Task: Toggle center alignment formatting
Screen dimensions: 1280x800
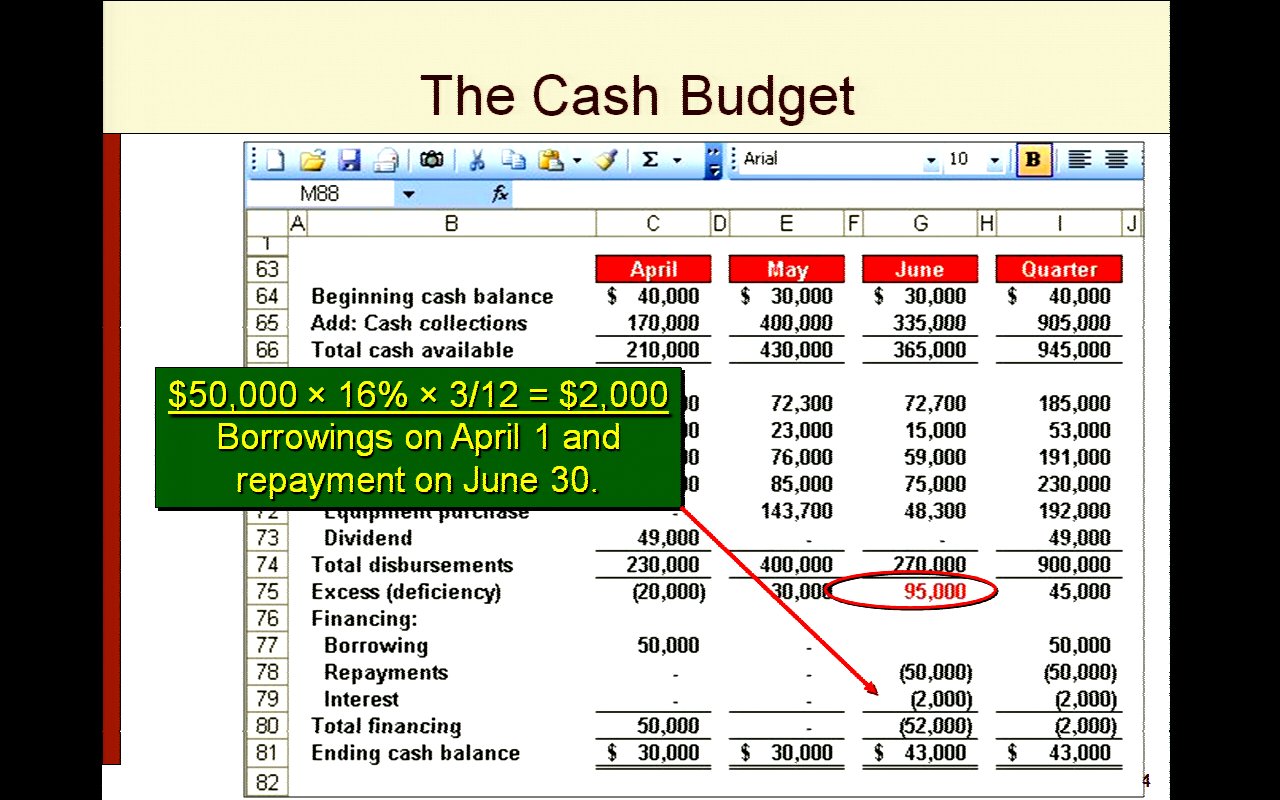Action: click(1116, 160)
